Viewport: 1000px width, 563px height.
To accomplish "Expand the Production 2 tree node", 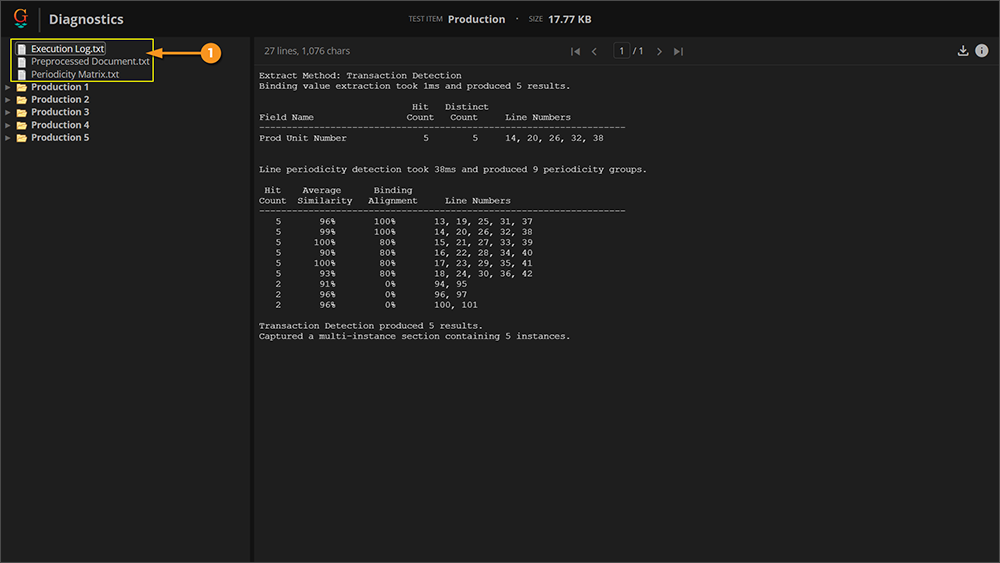I will [8, 100].
